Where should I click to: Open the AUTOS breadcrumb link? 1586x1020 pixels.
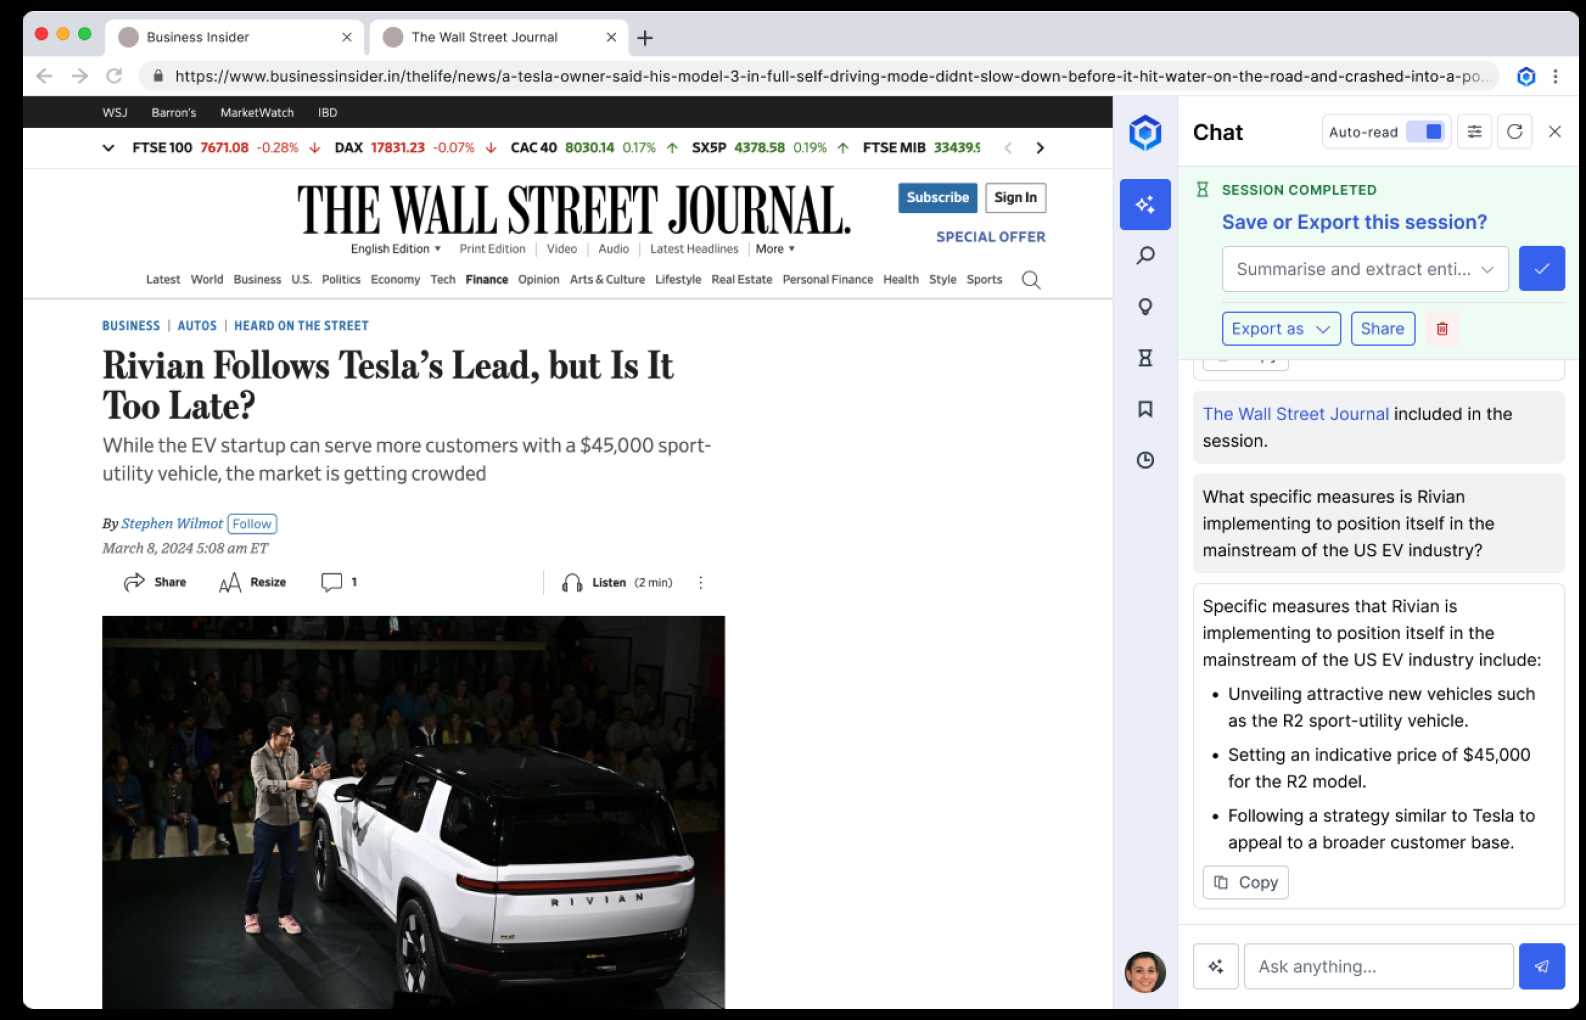pyautogui.click(x=197, y=326)
